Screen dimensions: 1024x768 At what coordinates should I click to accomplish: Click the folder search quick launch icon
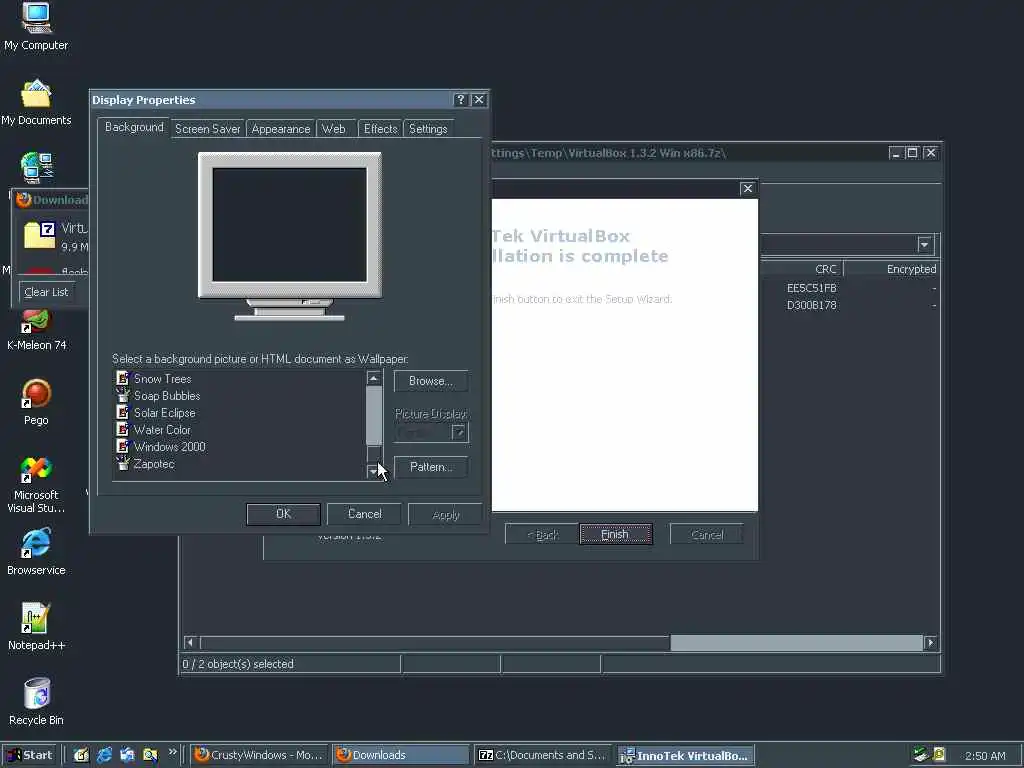[x=150, y=755]
